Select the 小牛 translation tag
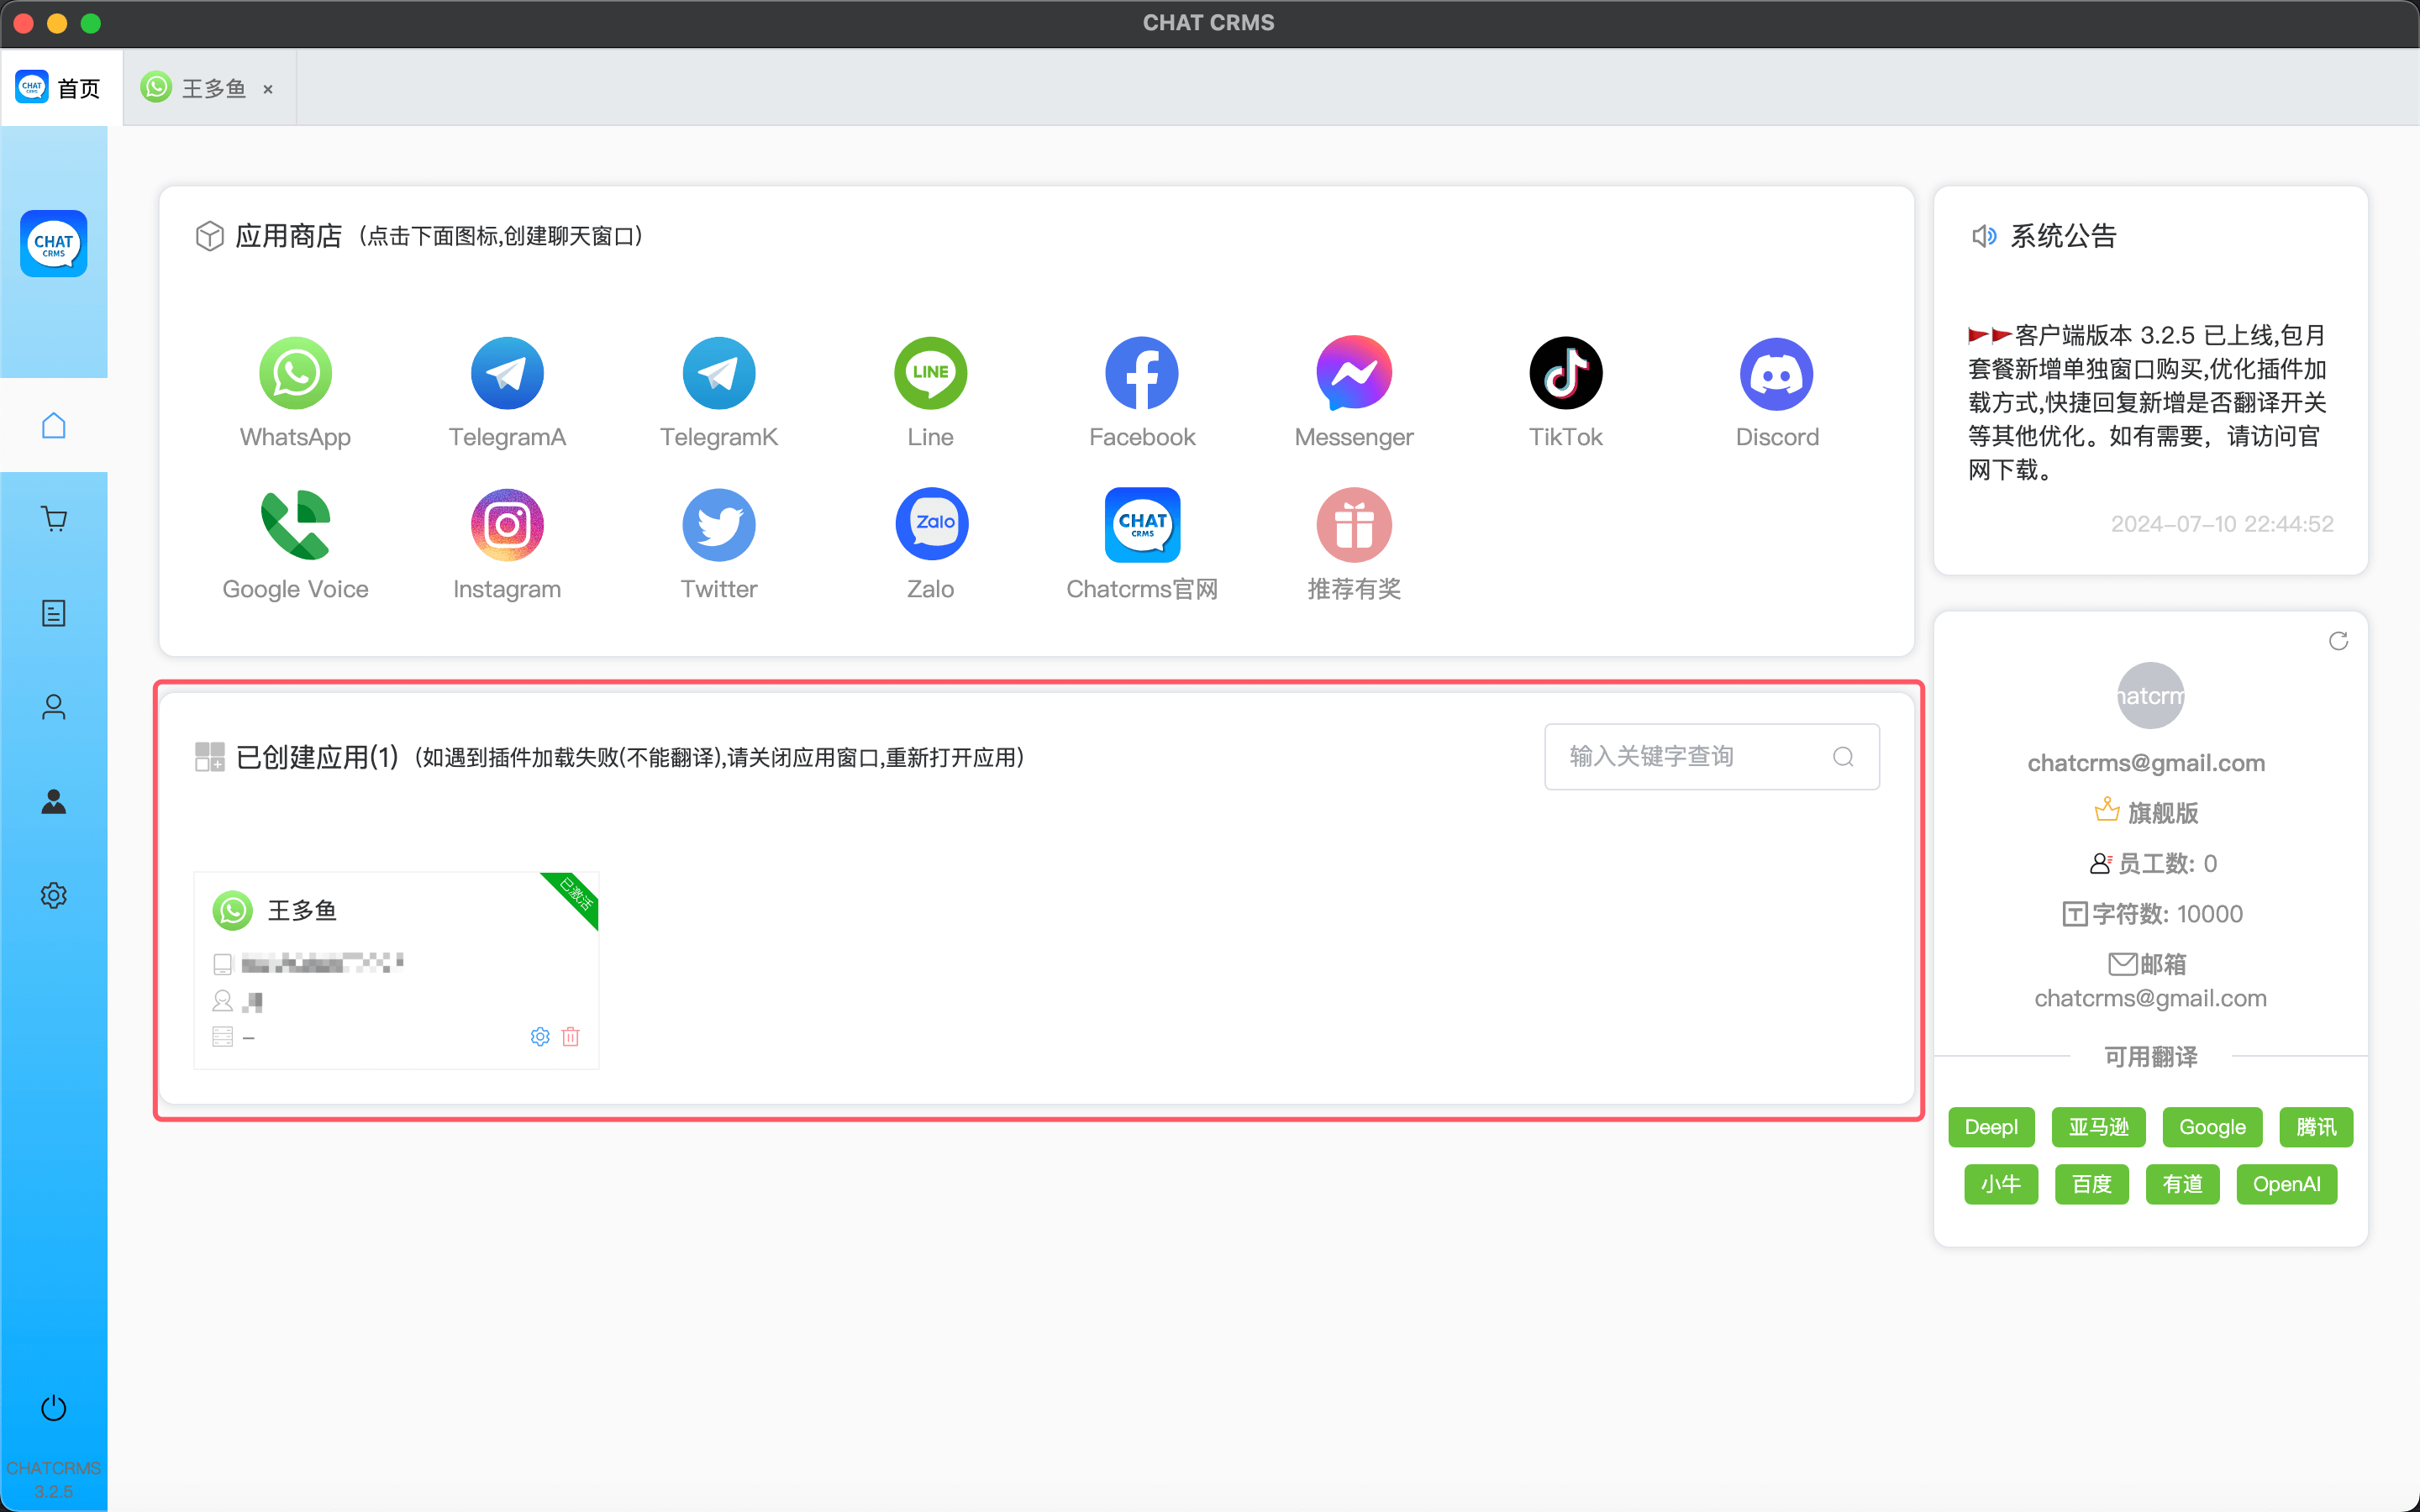This screenshot has width=2420, height=1512. click(x=2001, y=1184)
